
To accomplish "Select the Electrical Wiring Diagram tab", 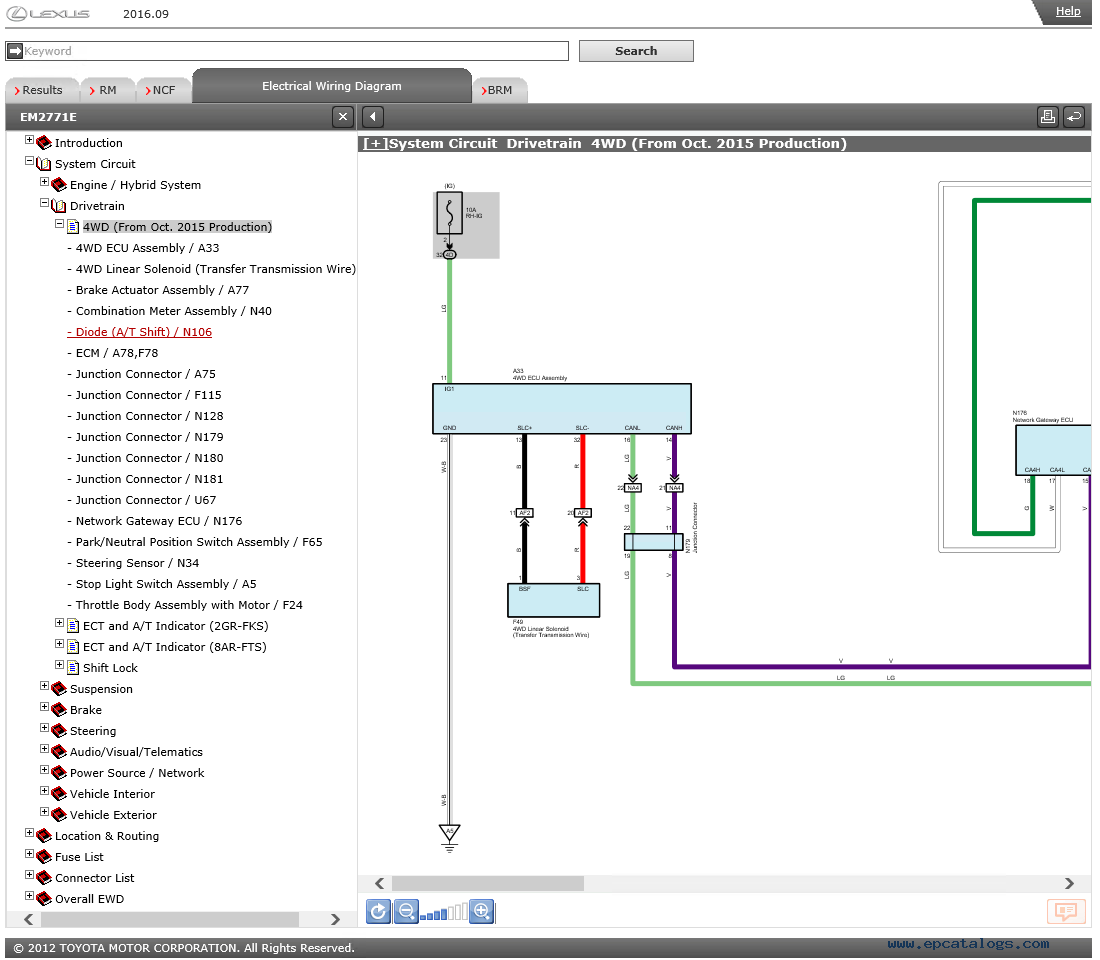I will (332, 86).
